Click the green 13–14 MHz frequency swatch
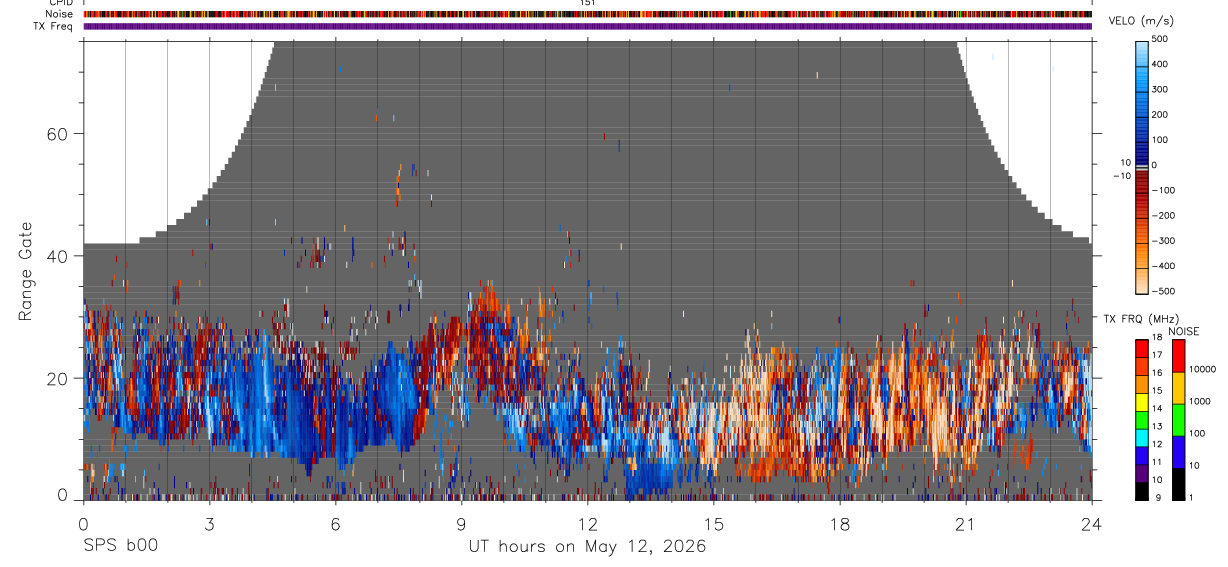The height and width of the screenshot is (567, 1228). click(1142, 420)
